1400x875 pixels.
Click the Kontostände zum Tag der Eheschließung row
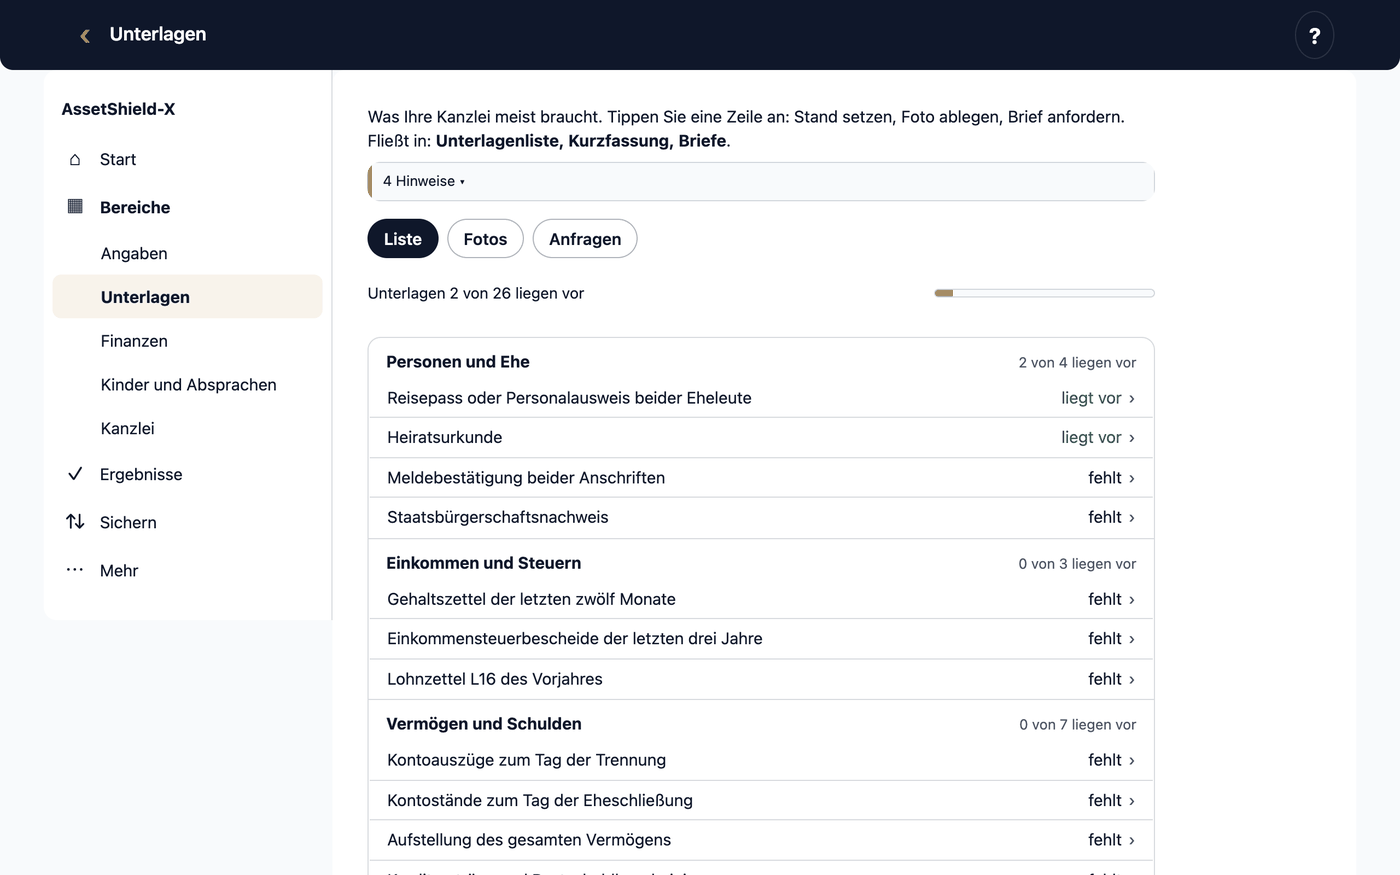[x=761, y=800]
